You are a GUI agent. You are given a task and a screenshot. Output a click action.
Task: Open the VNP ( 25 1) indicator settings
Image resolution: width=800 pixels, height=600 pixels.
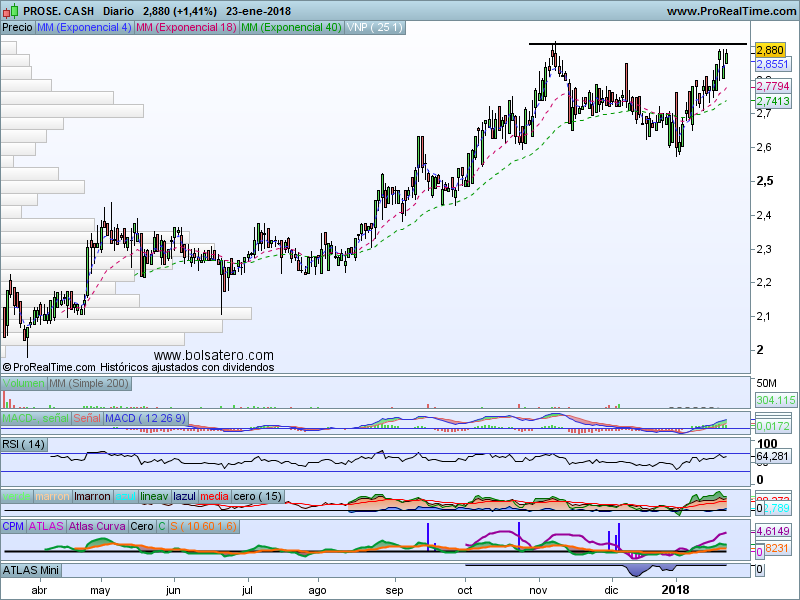coord(374,28)
